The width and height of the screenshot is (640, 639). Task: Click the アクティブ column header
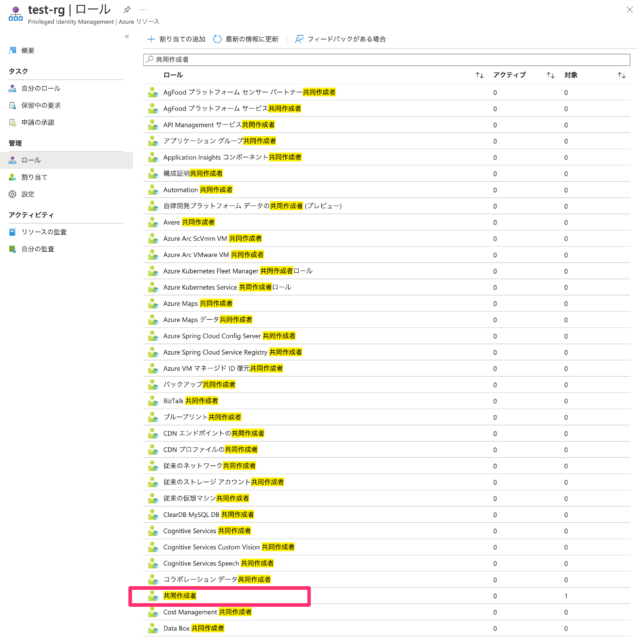[509, 75]
